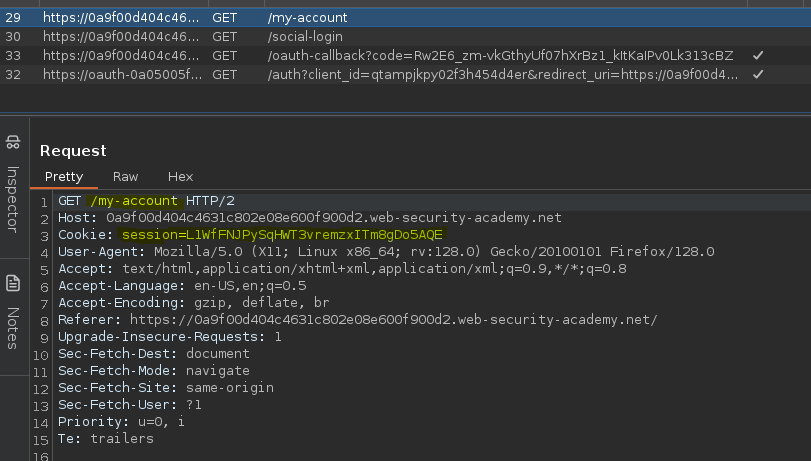Open the Notes side panel icon
This screenshot has width=811, height=461.
click(13, 283)
